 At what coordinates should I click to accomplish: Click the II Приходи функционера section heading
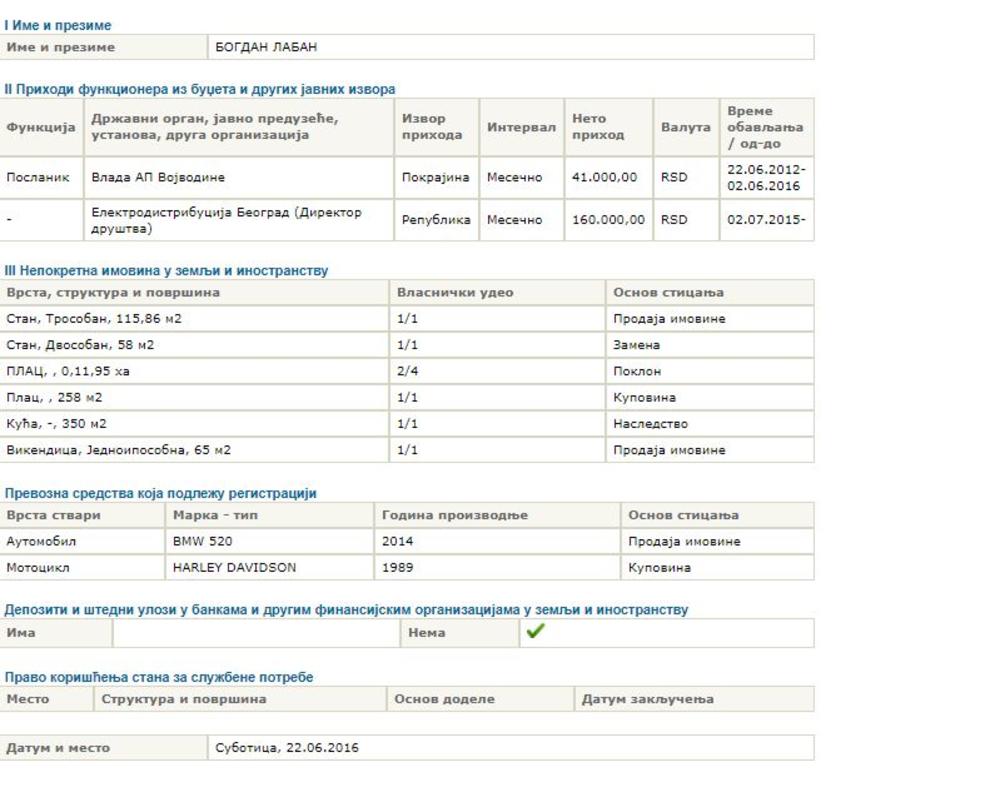point(200,89)
